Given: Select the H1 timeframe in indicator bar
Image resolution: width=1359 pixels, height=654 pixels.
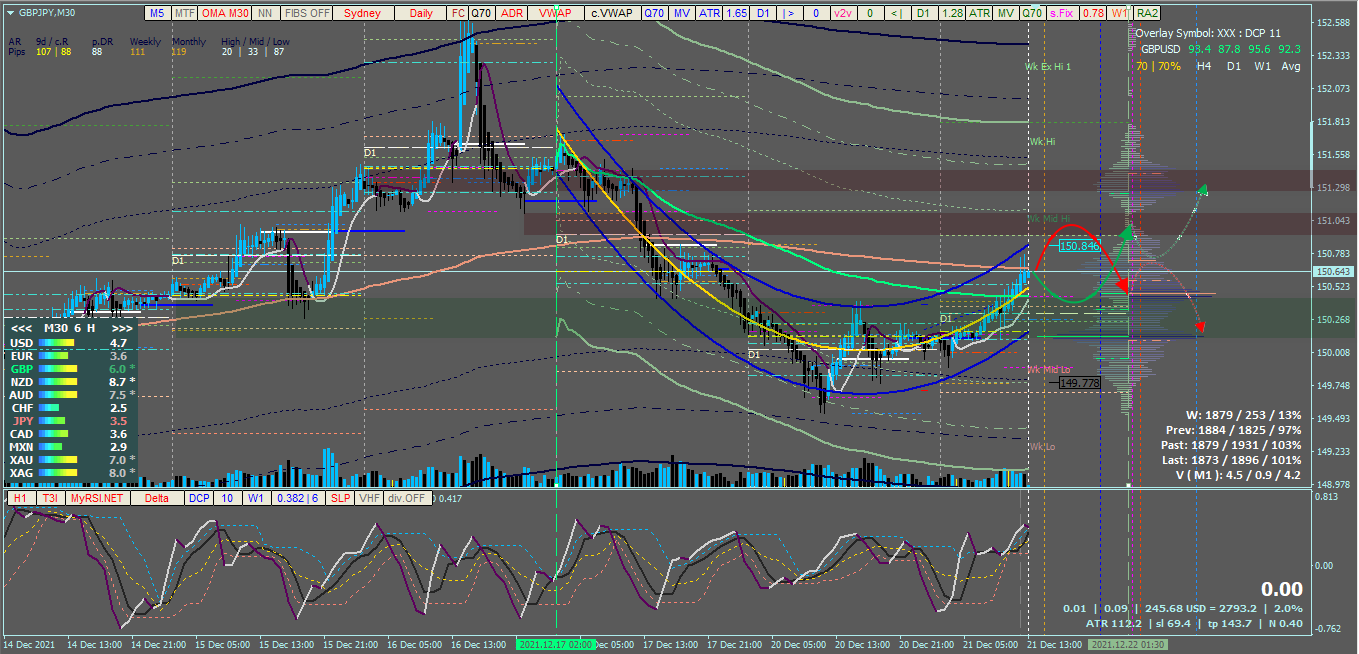Looking at the screenshot, I should 21,497.
